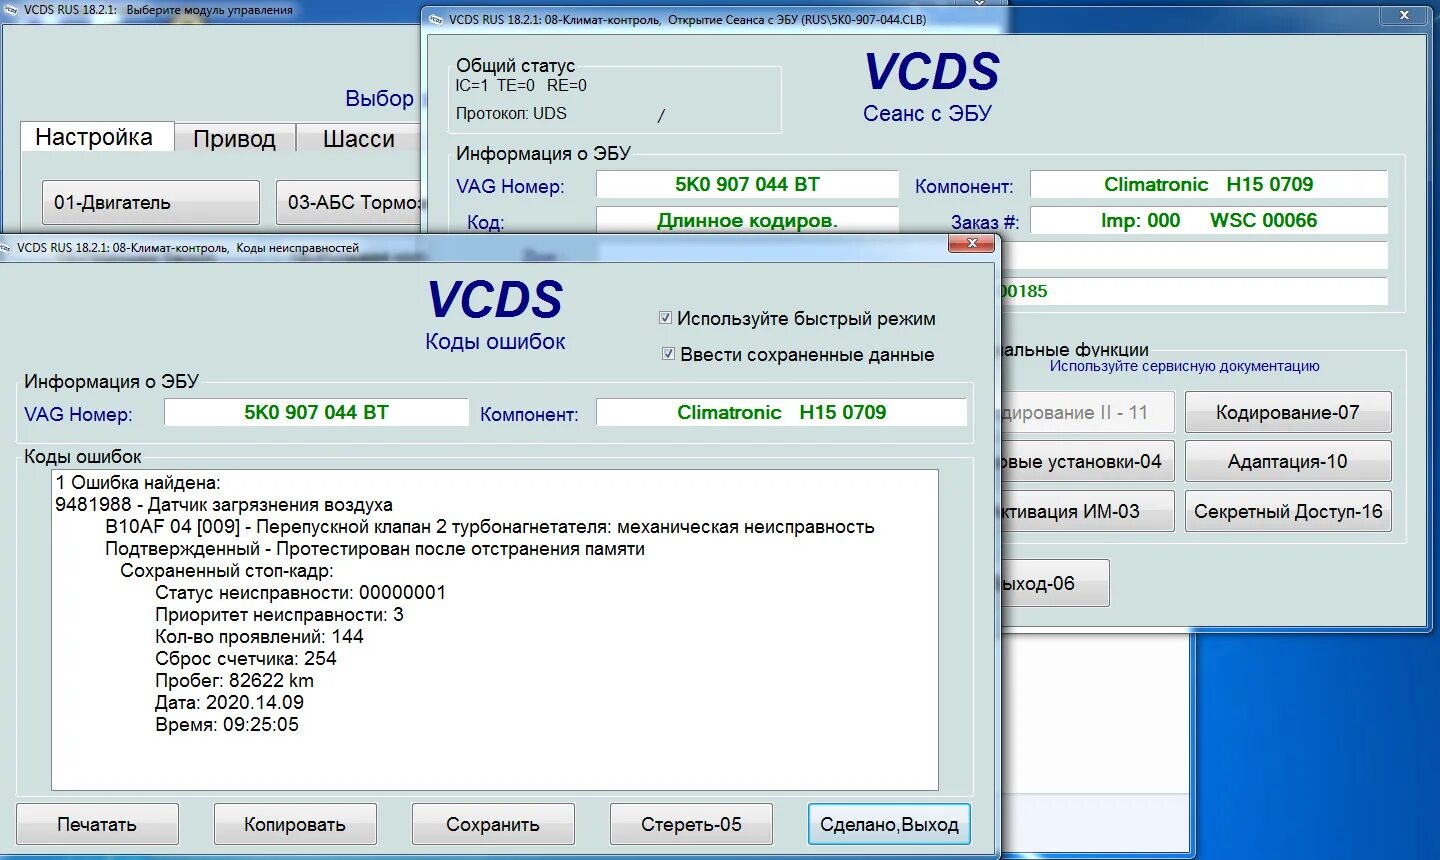Image resolution: width=1440 pixels, height=860 pixels.
Task: Select the B10AF 04 [009] fault line
Action: pos(490,527)
